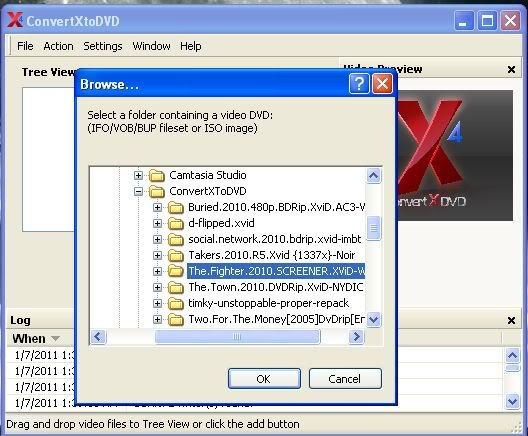Select The.Town.2010.DVDRip folder
Screen dimensions: 528x436
point(275,287)
